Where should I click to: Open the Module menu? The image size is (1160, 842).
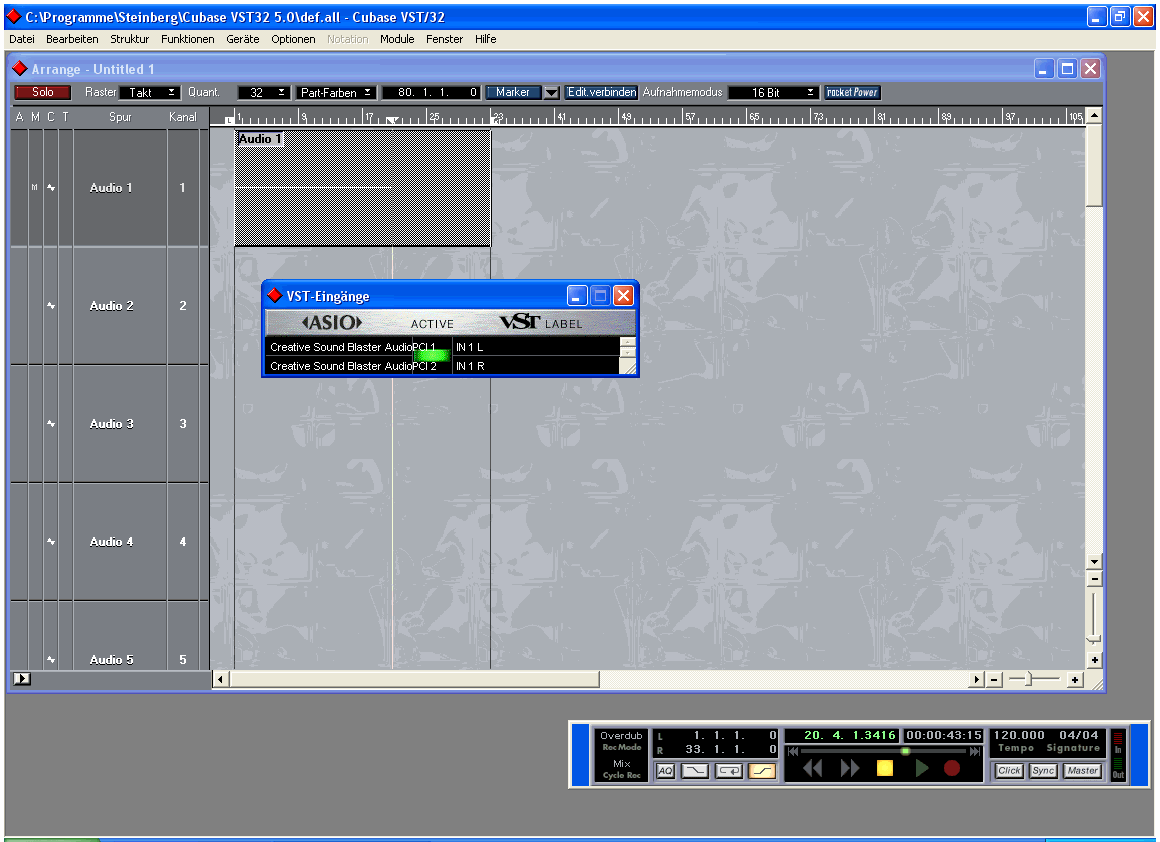397,39
